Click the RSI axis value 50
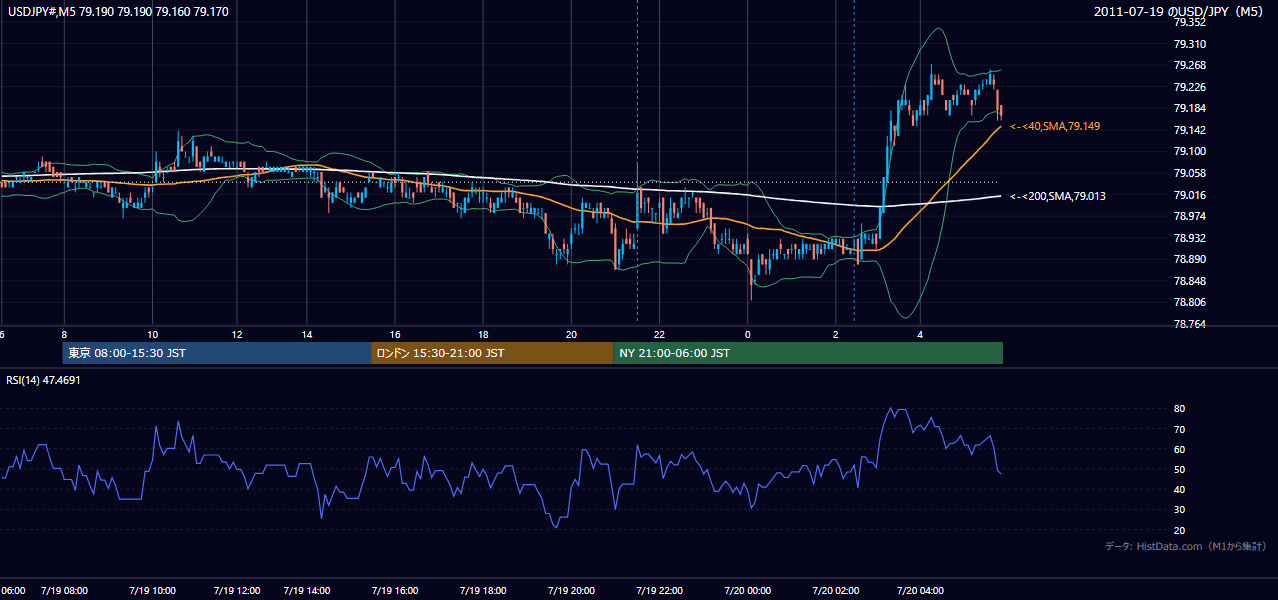Screen dimensions: 1278x600 1180,469
